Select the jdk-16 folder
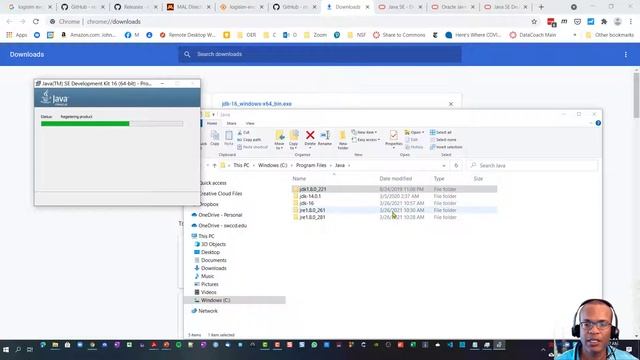This screenshot has width=640, height=360. point(307,203)
